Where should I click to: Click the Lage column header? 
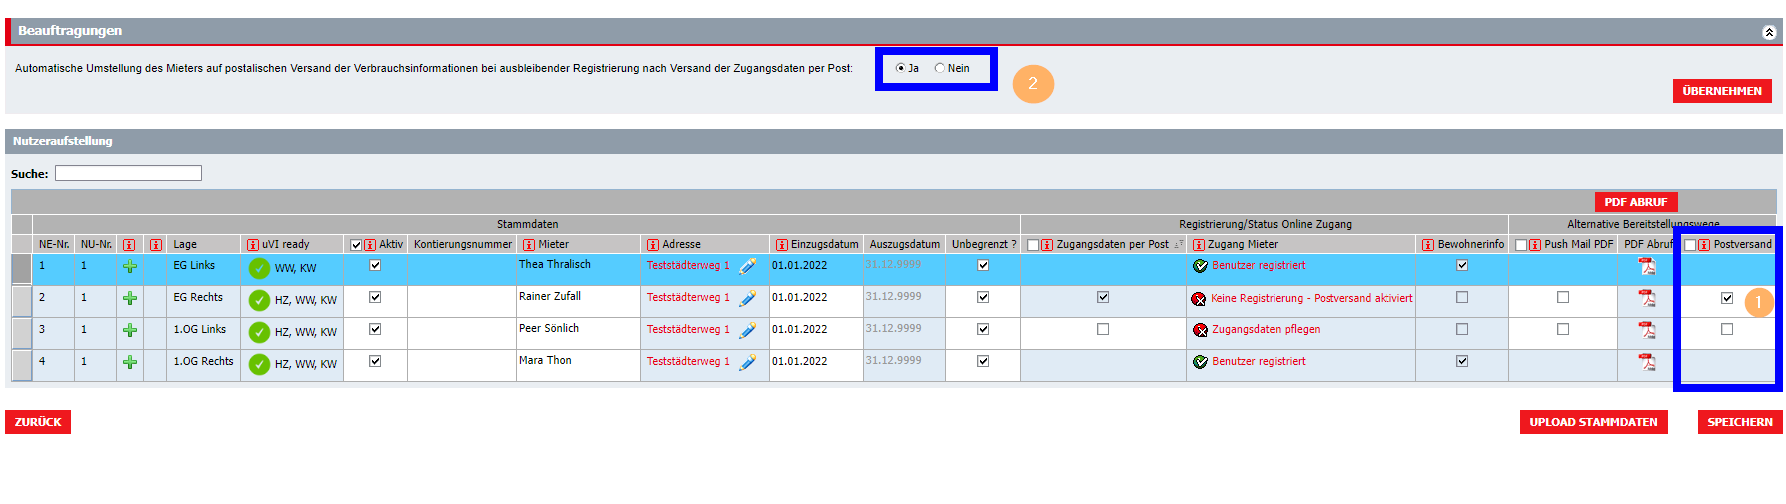point(185,245)
